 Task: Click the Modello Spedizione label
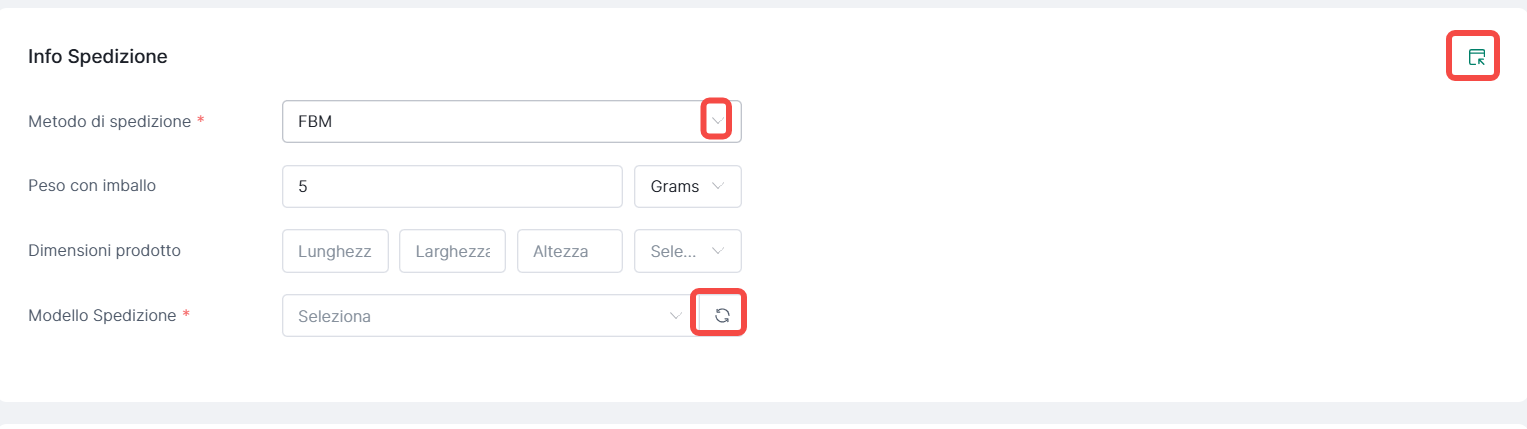pos(102,315)
